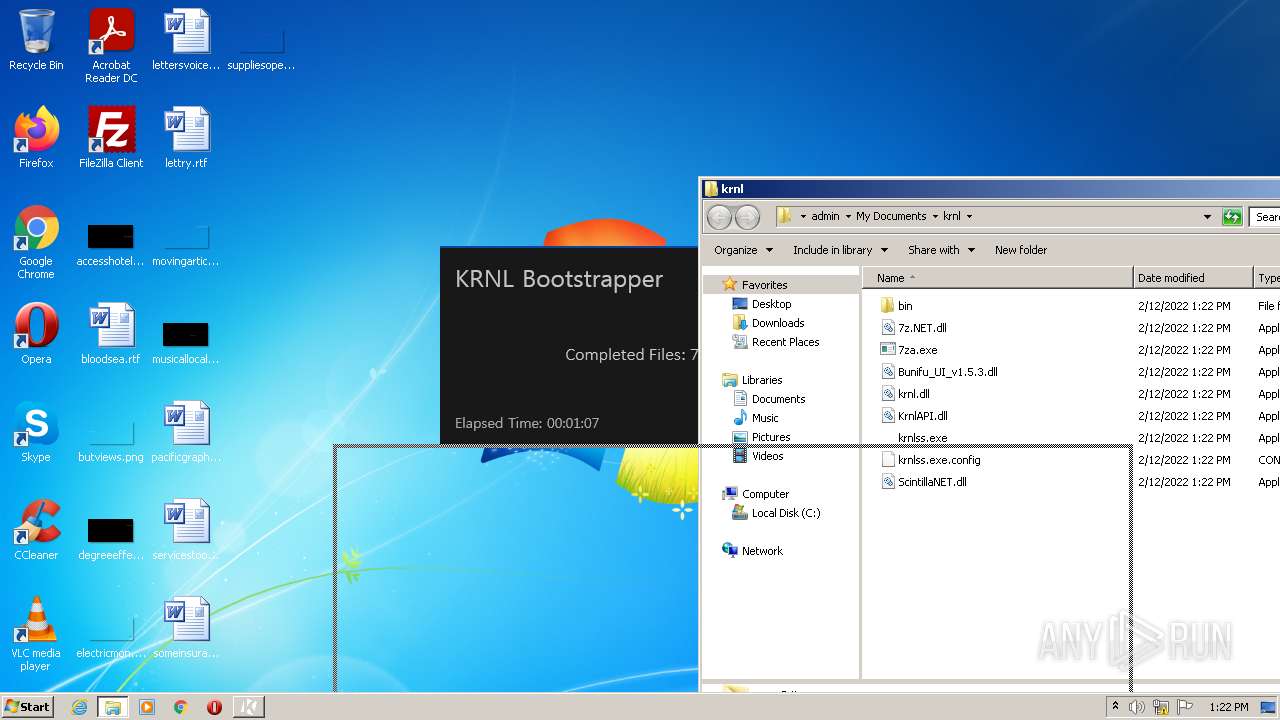Open Firefox desktop shortcut
The height and width of the screenshot is (720, 1280).
(36, 137)
